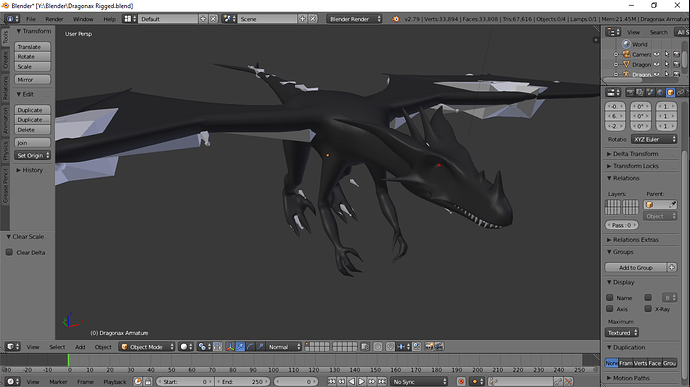Image resolution: width=690 pixels, height=387 pixels.
Task: Enable the Axis display checkbox
Action: [609, 309]
